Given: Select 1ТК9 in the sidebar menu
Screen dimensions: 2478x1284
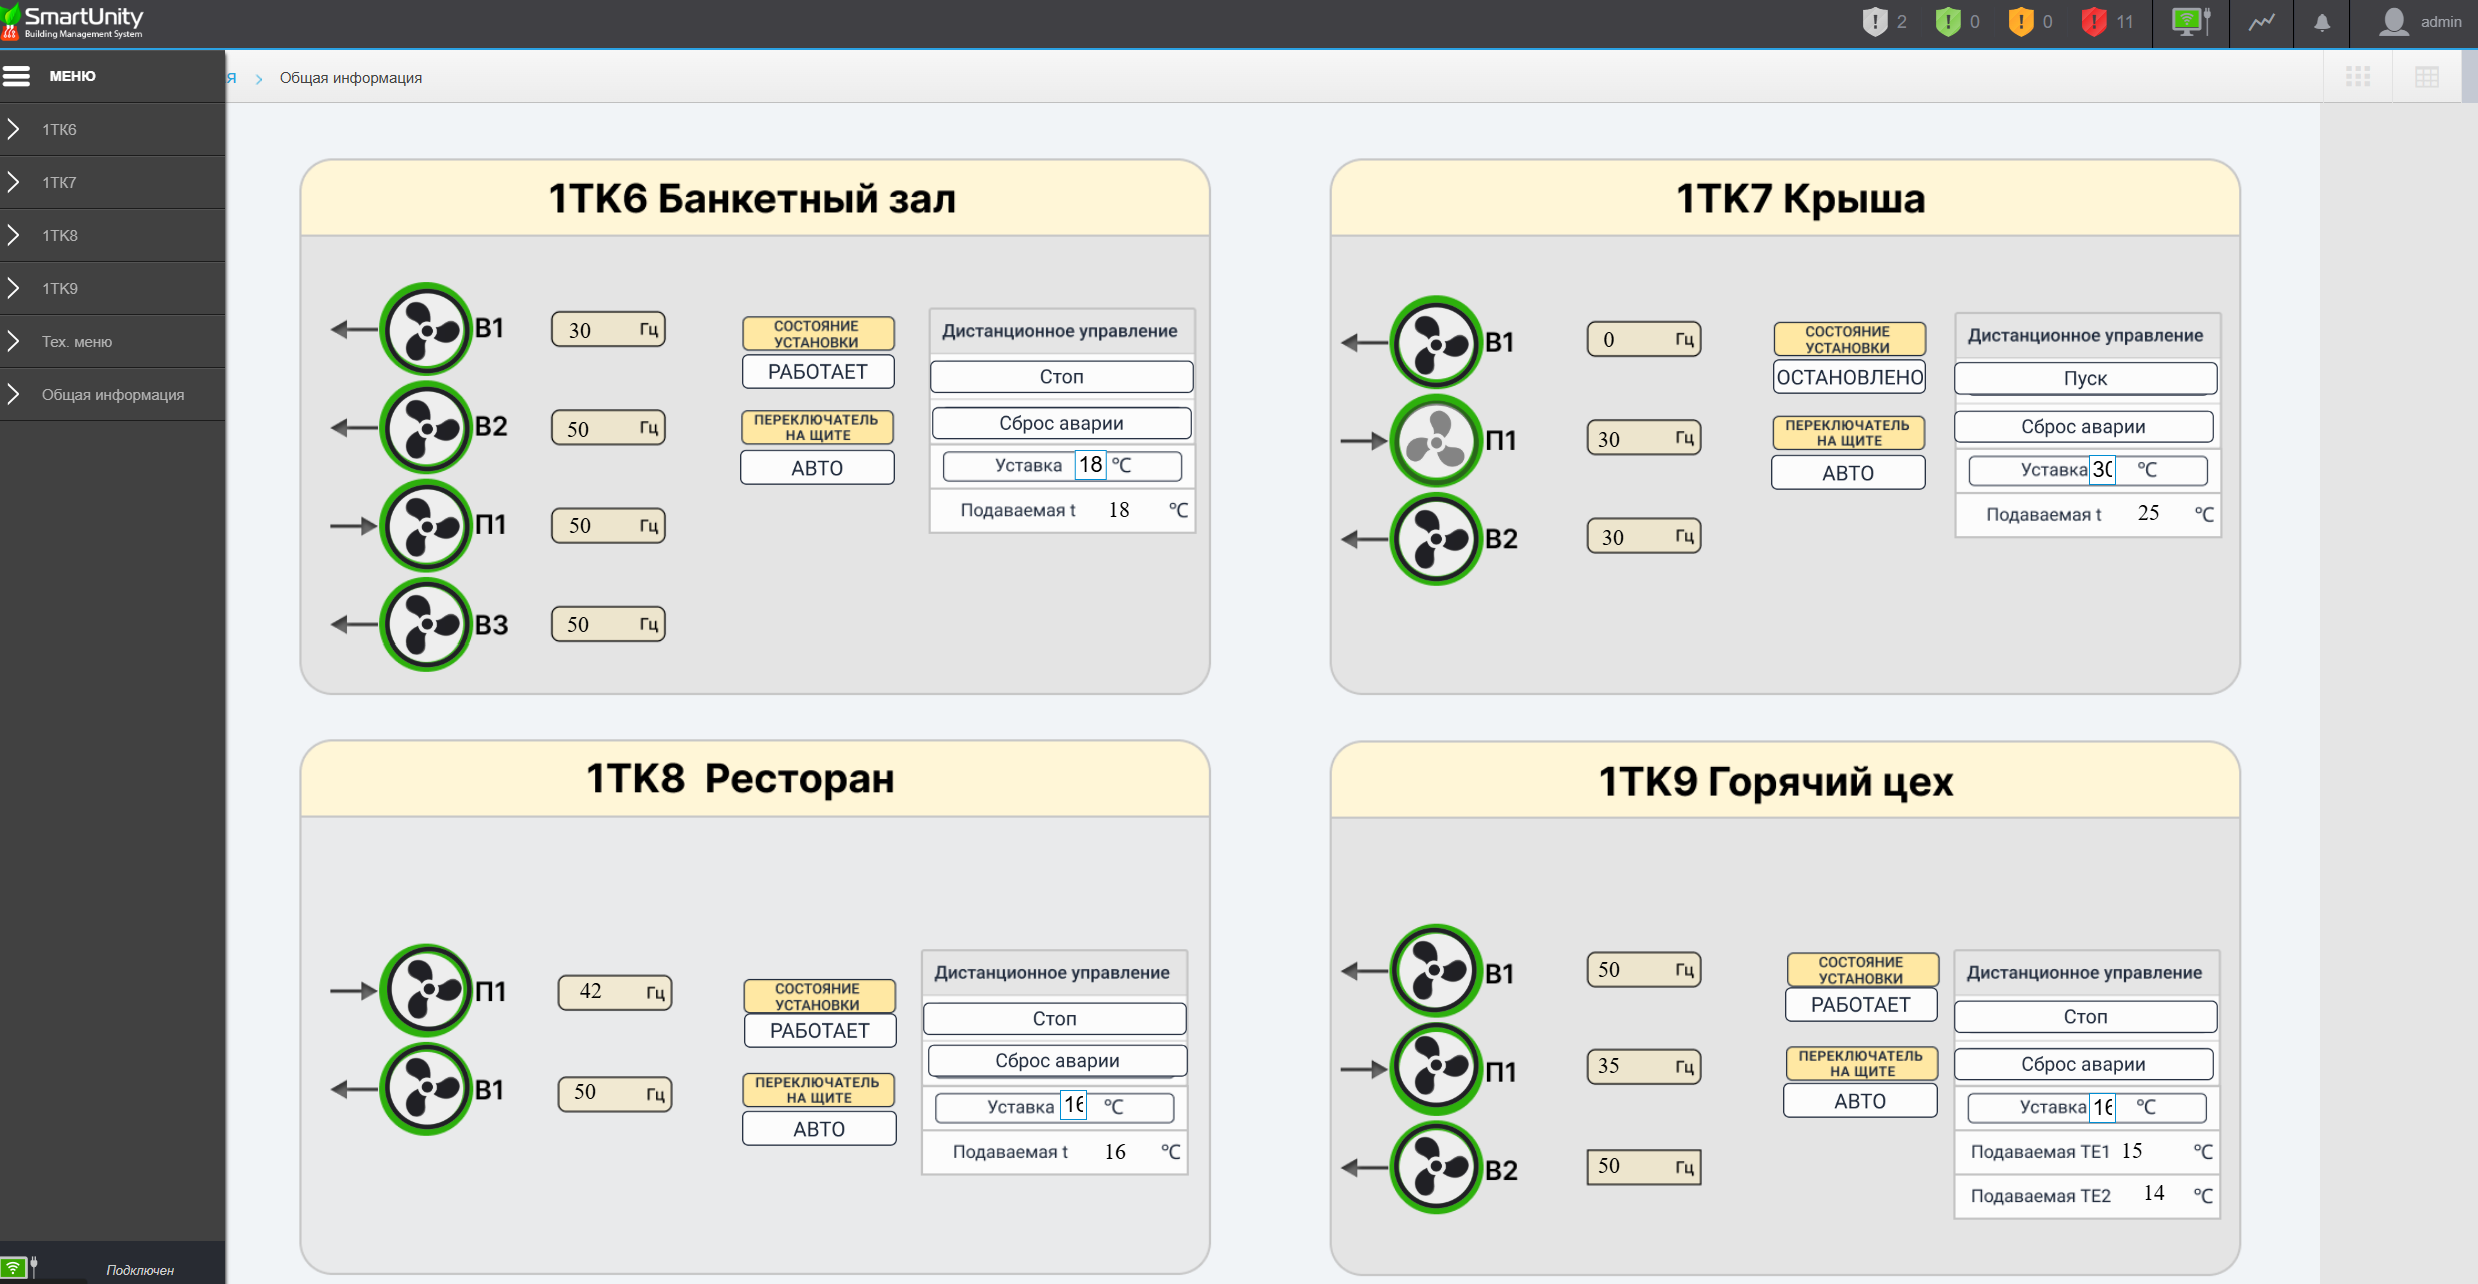Looking at the screenshot, I should point(59,288).
